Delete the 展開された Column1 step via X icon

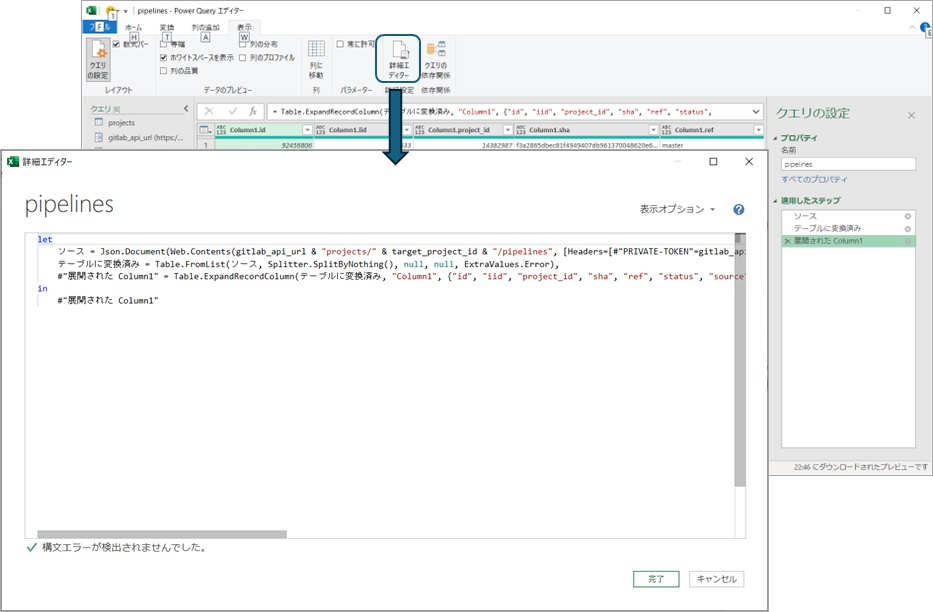pos(787,242)
